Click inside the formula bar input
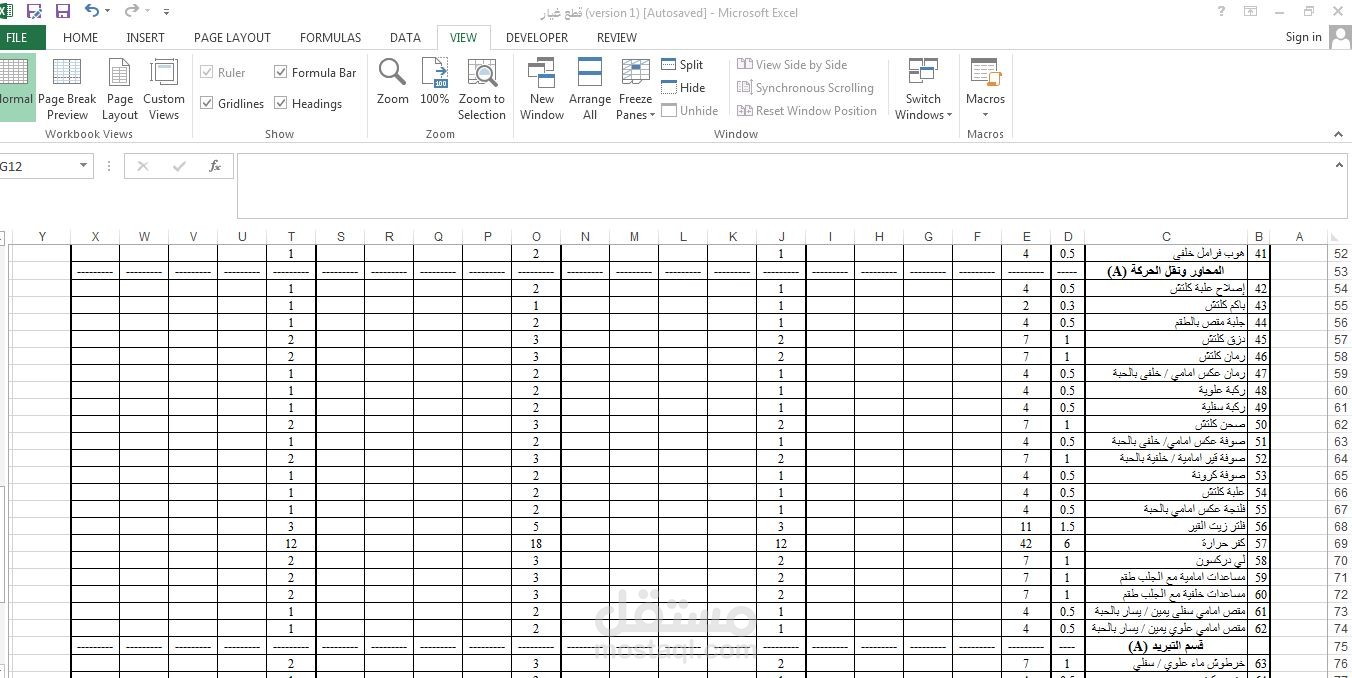Viewport: 1352px width, 678px height. point(790,185)
